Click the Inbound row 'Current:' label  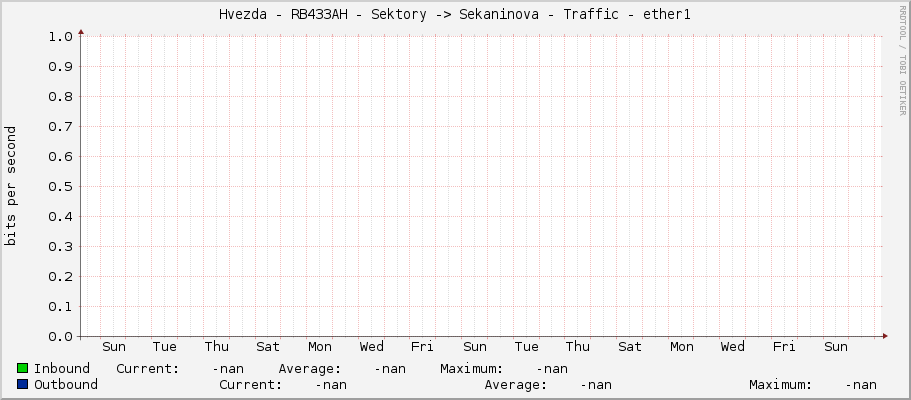pyautogui.click(x=148, y=369)
